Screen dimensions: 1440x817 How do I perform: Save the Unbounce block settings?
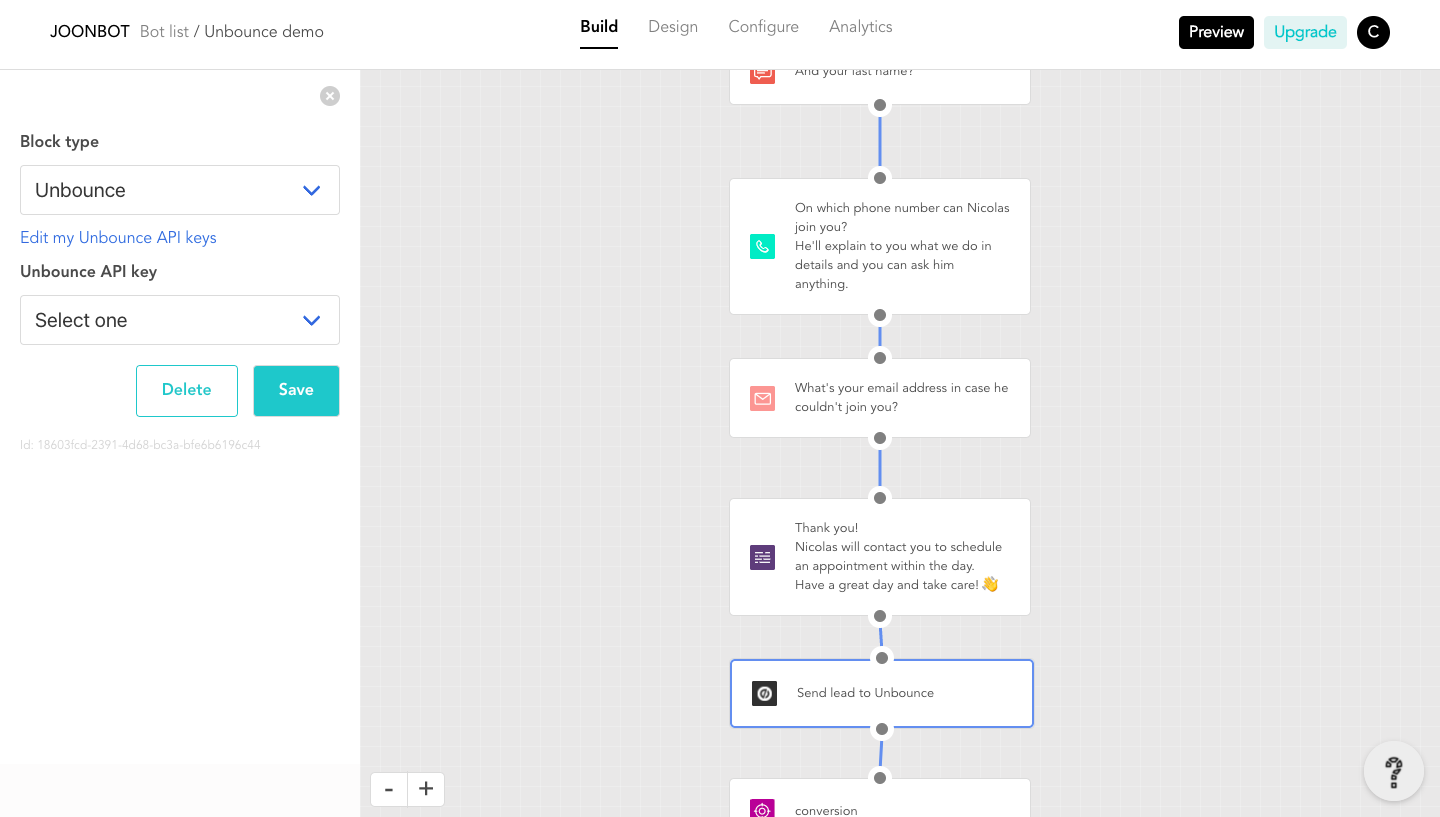coord(296,390)
